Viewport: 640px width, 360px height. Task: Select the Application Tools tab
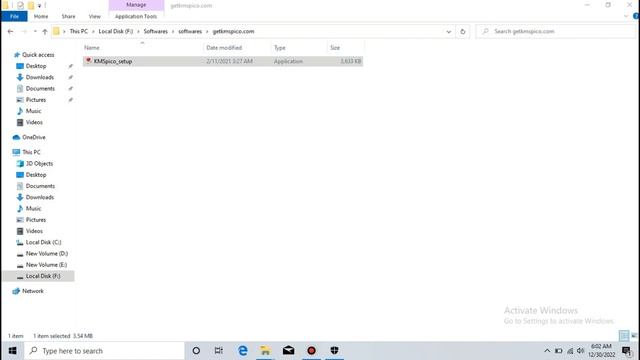[136, 16]
